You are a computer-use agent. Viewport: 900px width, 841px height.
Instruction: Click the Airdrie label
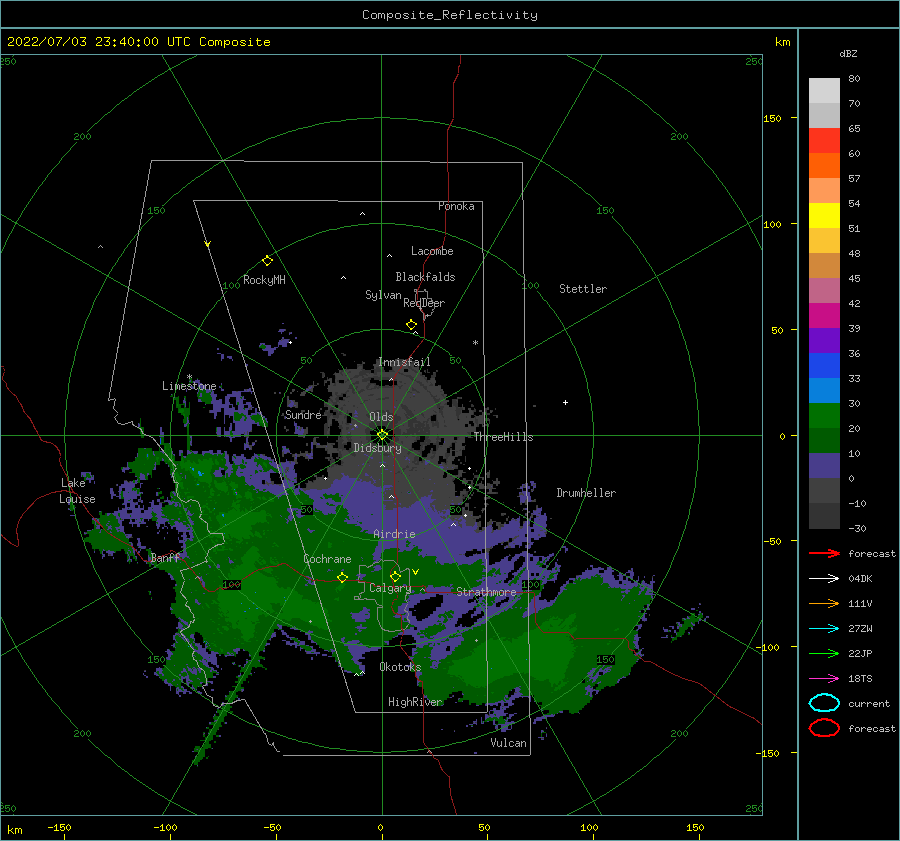394,534
